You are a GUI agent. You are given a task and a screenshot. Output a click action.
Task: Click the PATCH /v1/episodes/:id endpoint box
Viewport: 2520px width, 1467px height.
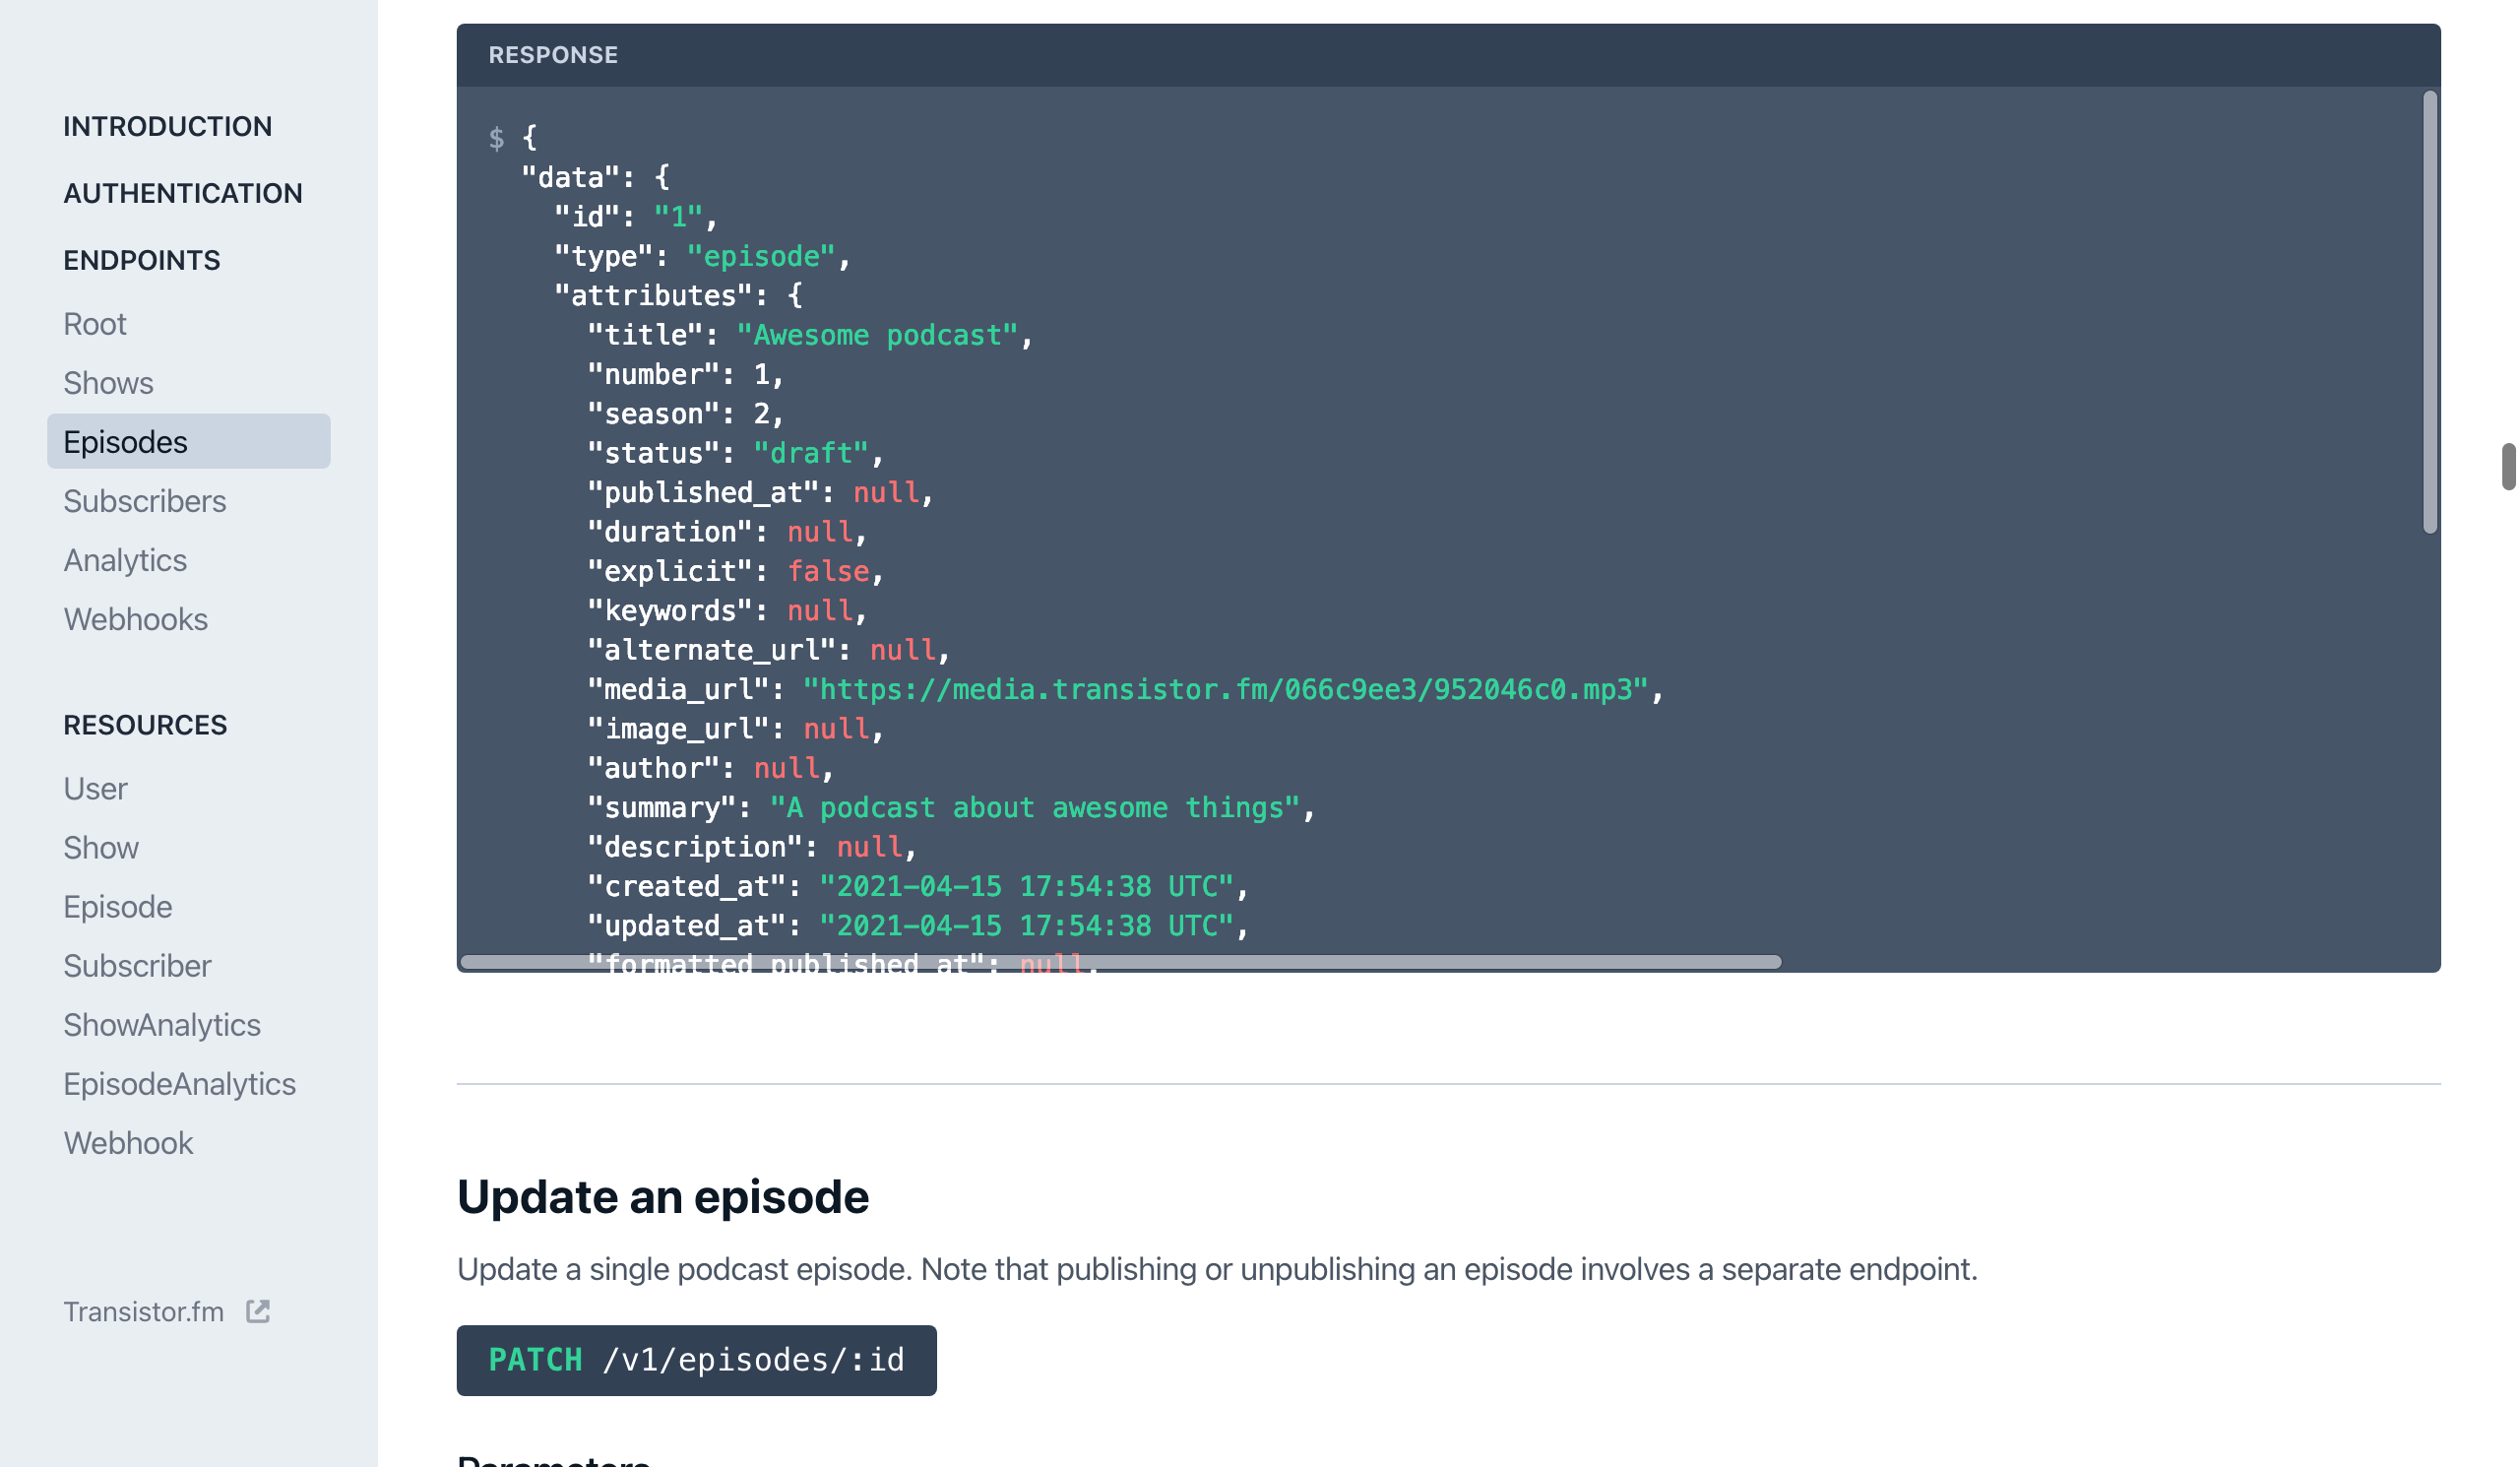coord(696,1360)
